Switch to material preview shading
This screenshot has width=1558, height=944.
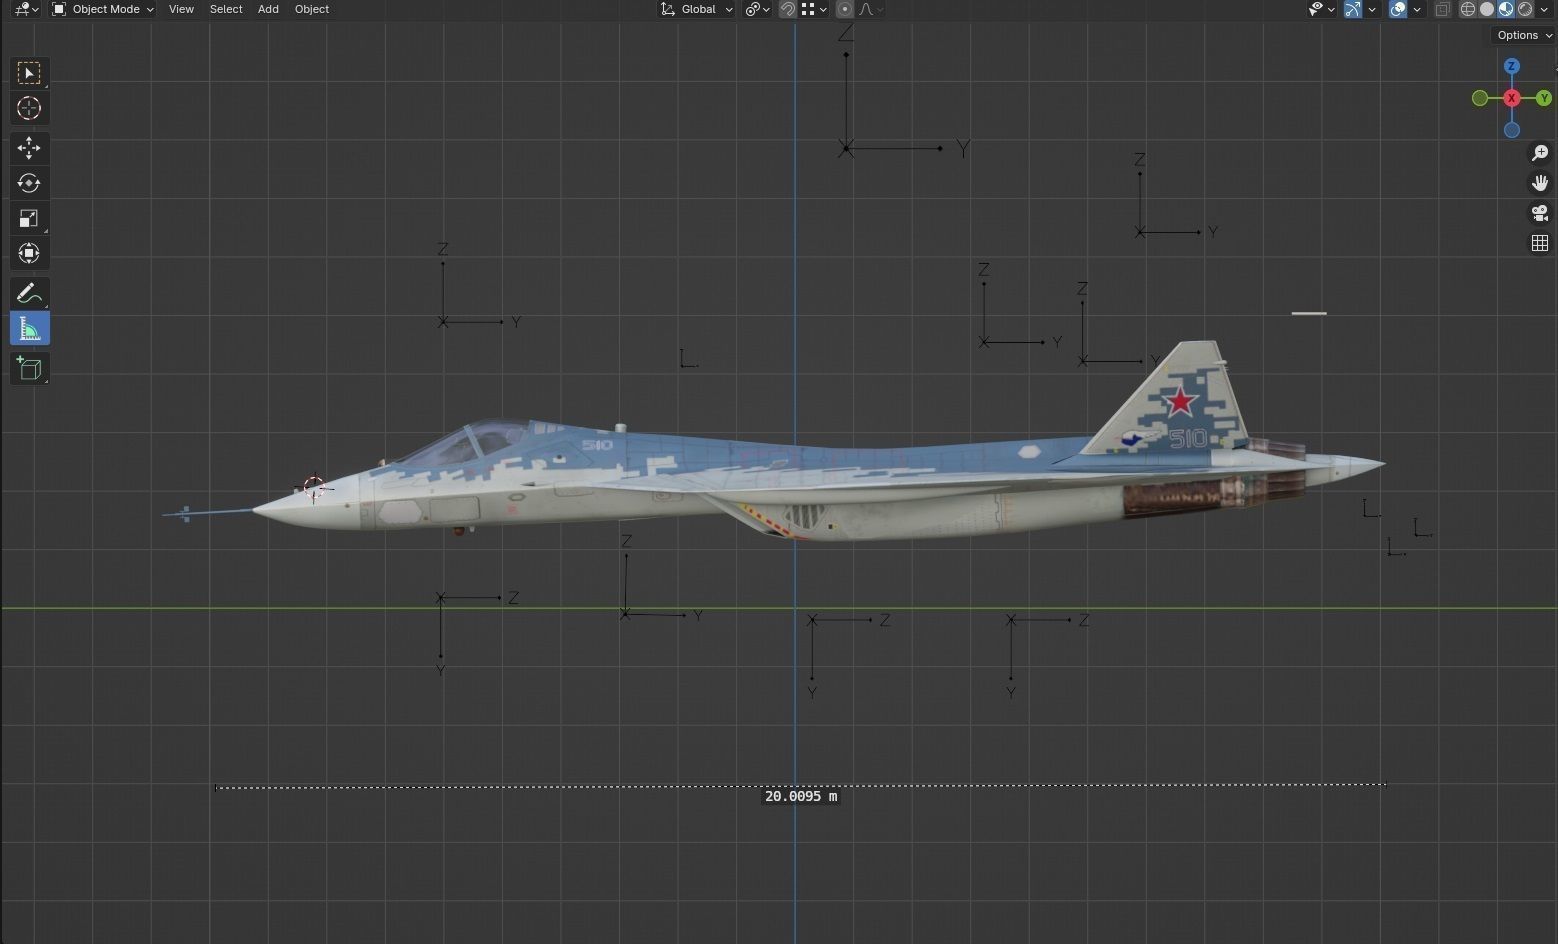point(1506,9)
